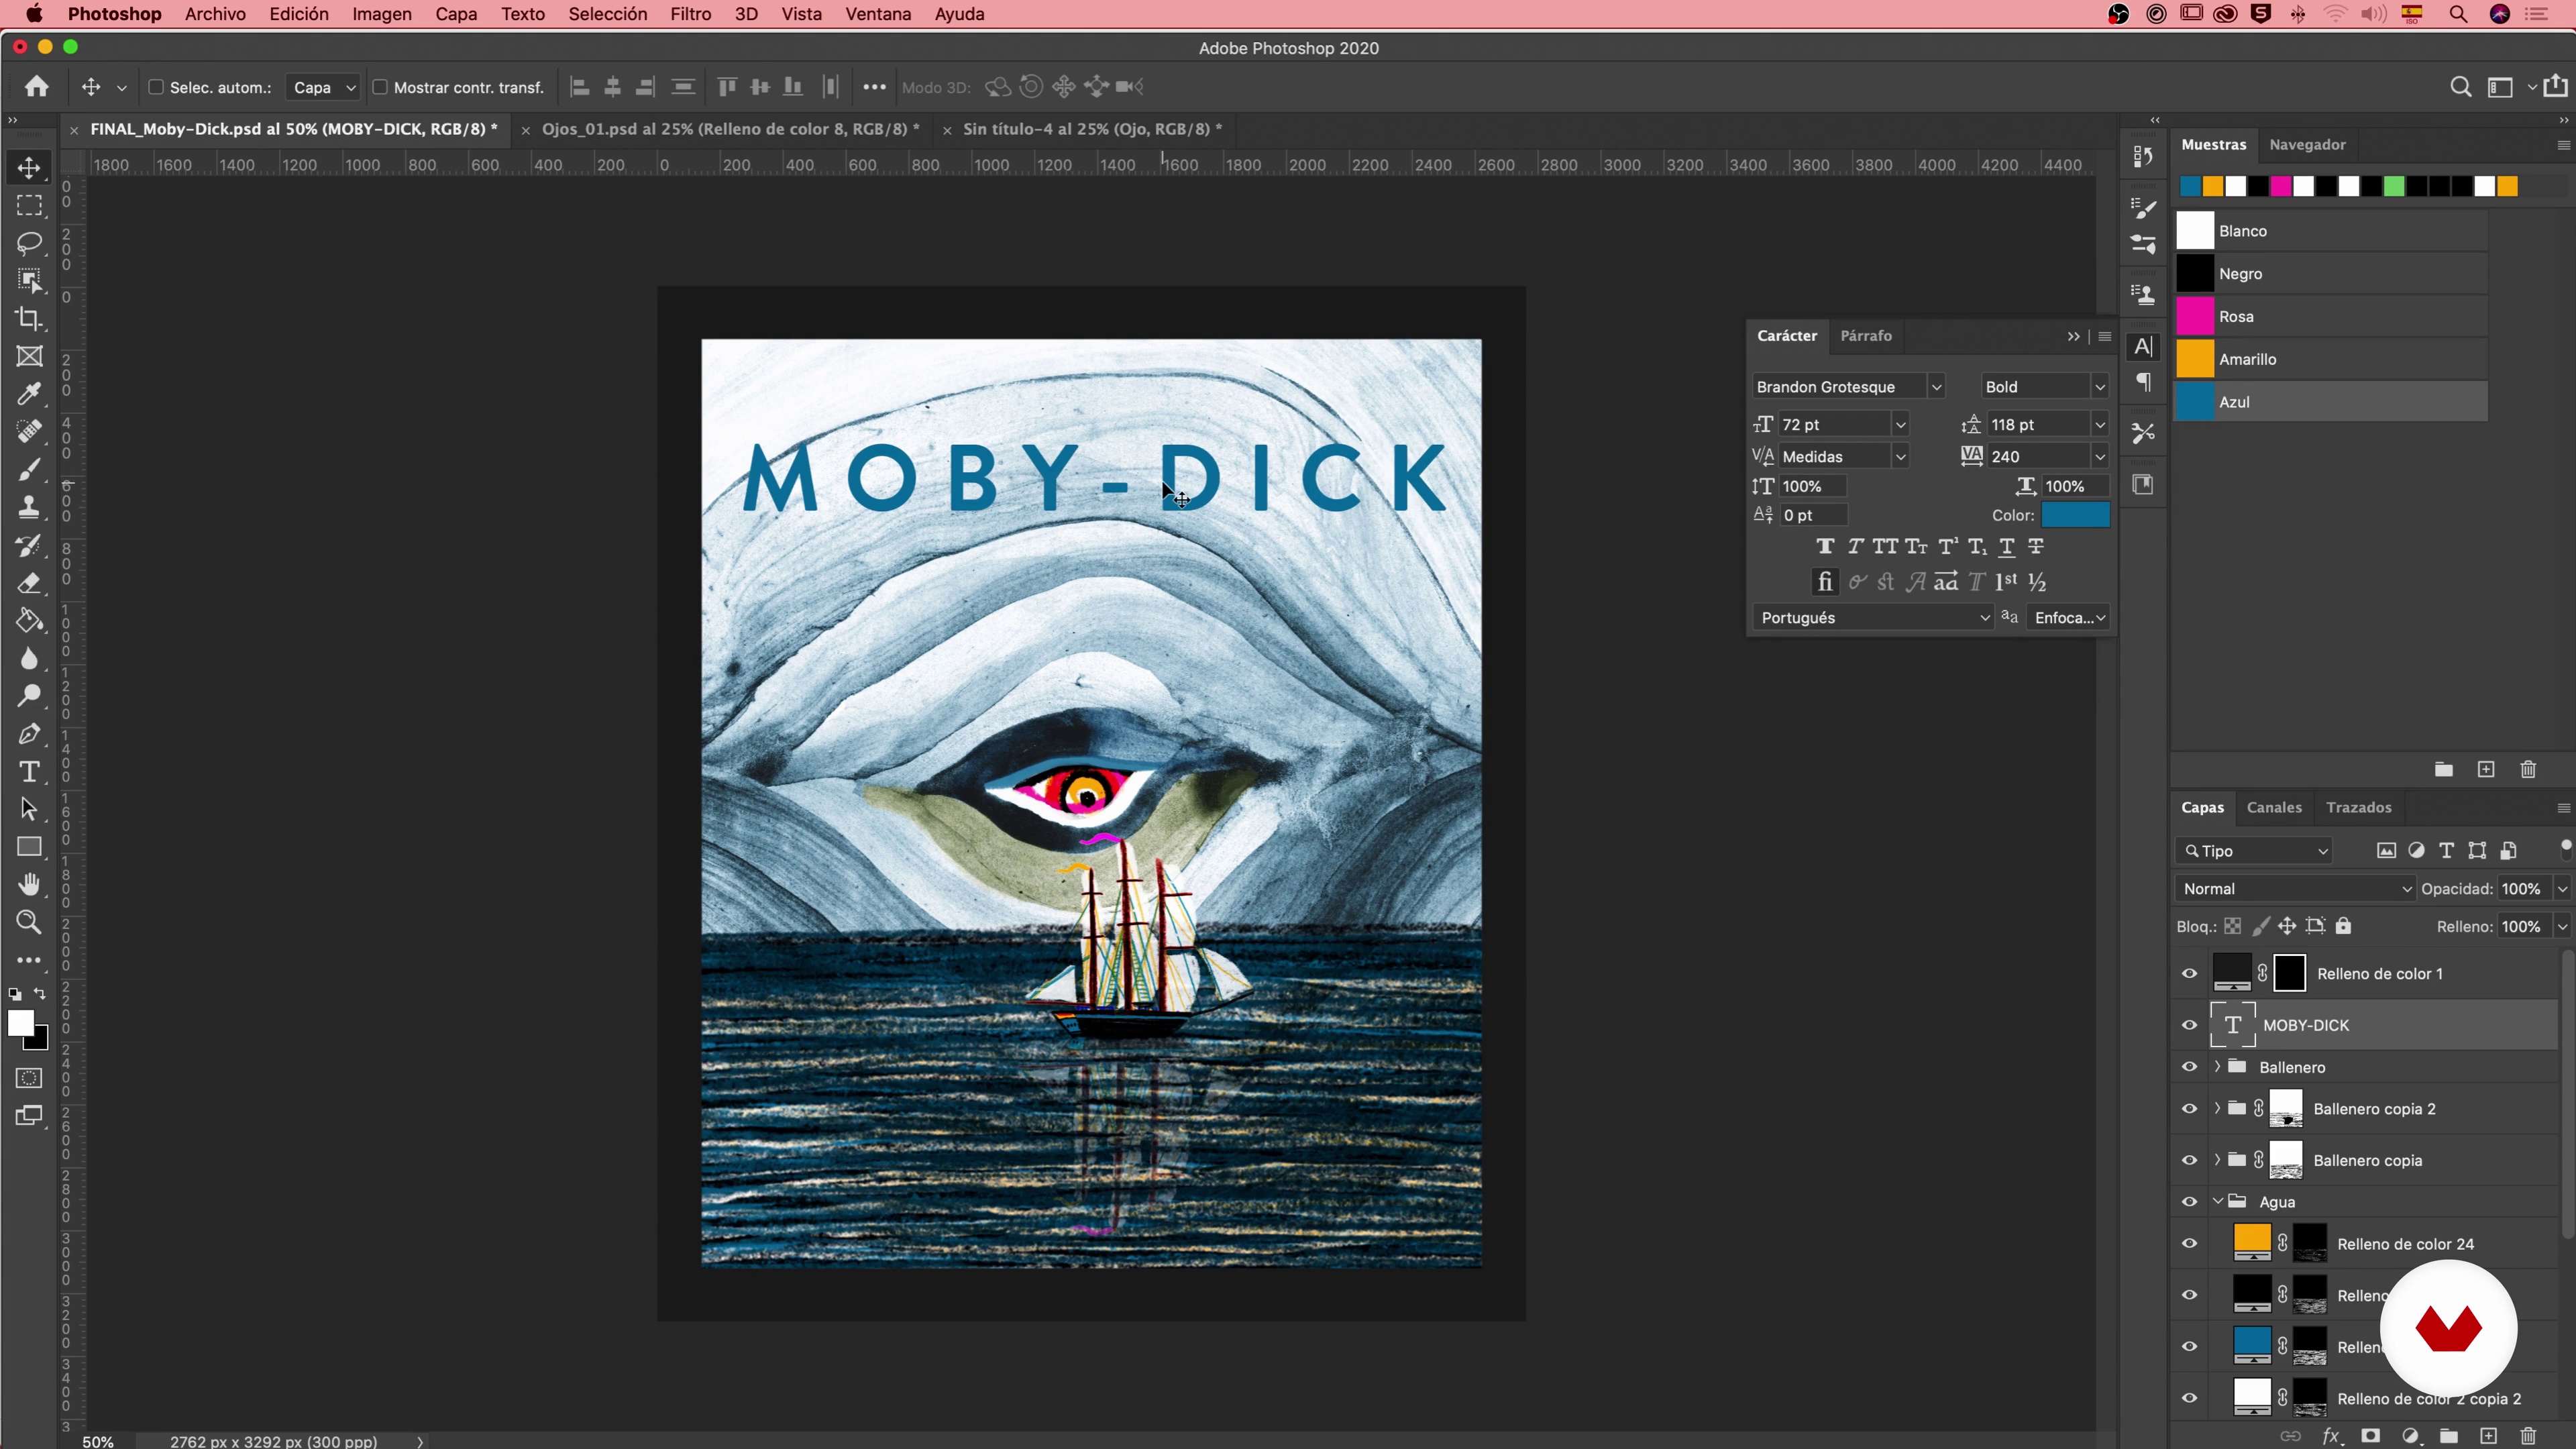Select the Clone Stamp tool
Image resolution: width=2576 pixels, height=1449 pixels.
[x=29, y=507]
